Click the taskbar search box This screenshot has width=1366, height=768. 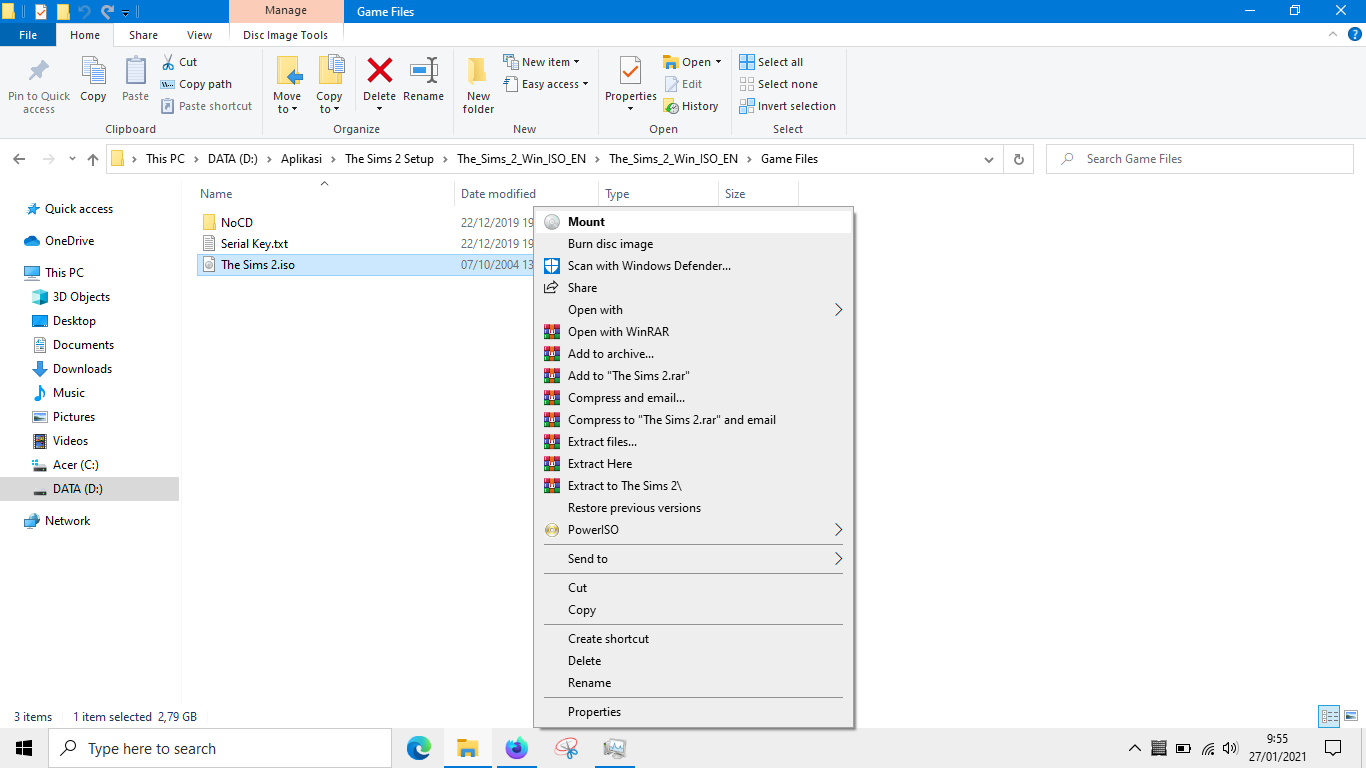tap(220, 748)
